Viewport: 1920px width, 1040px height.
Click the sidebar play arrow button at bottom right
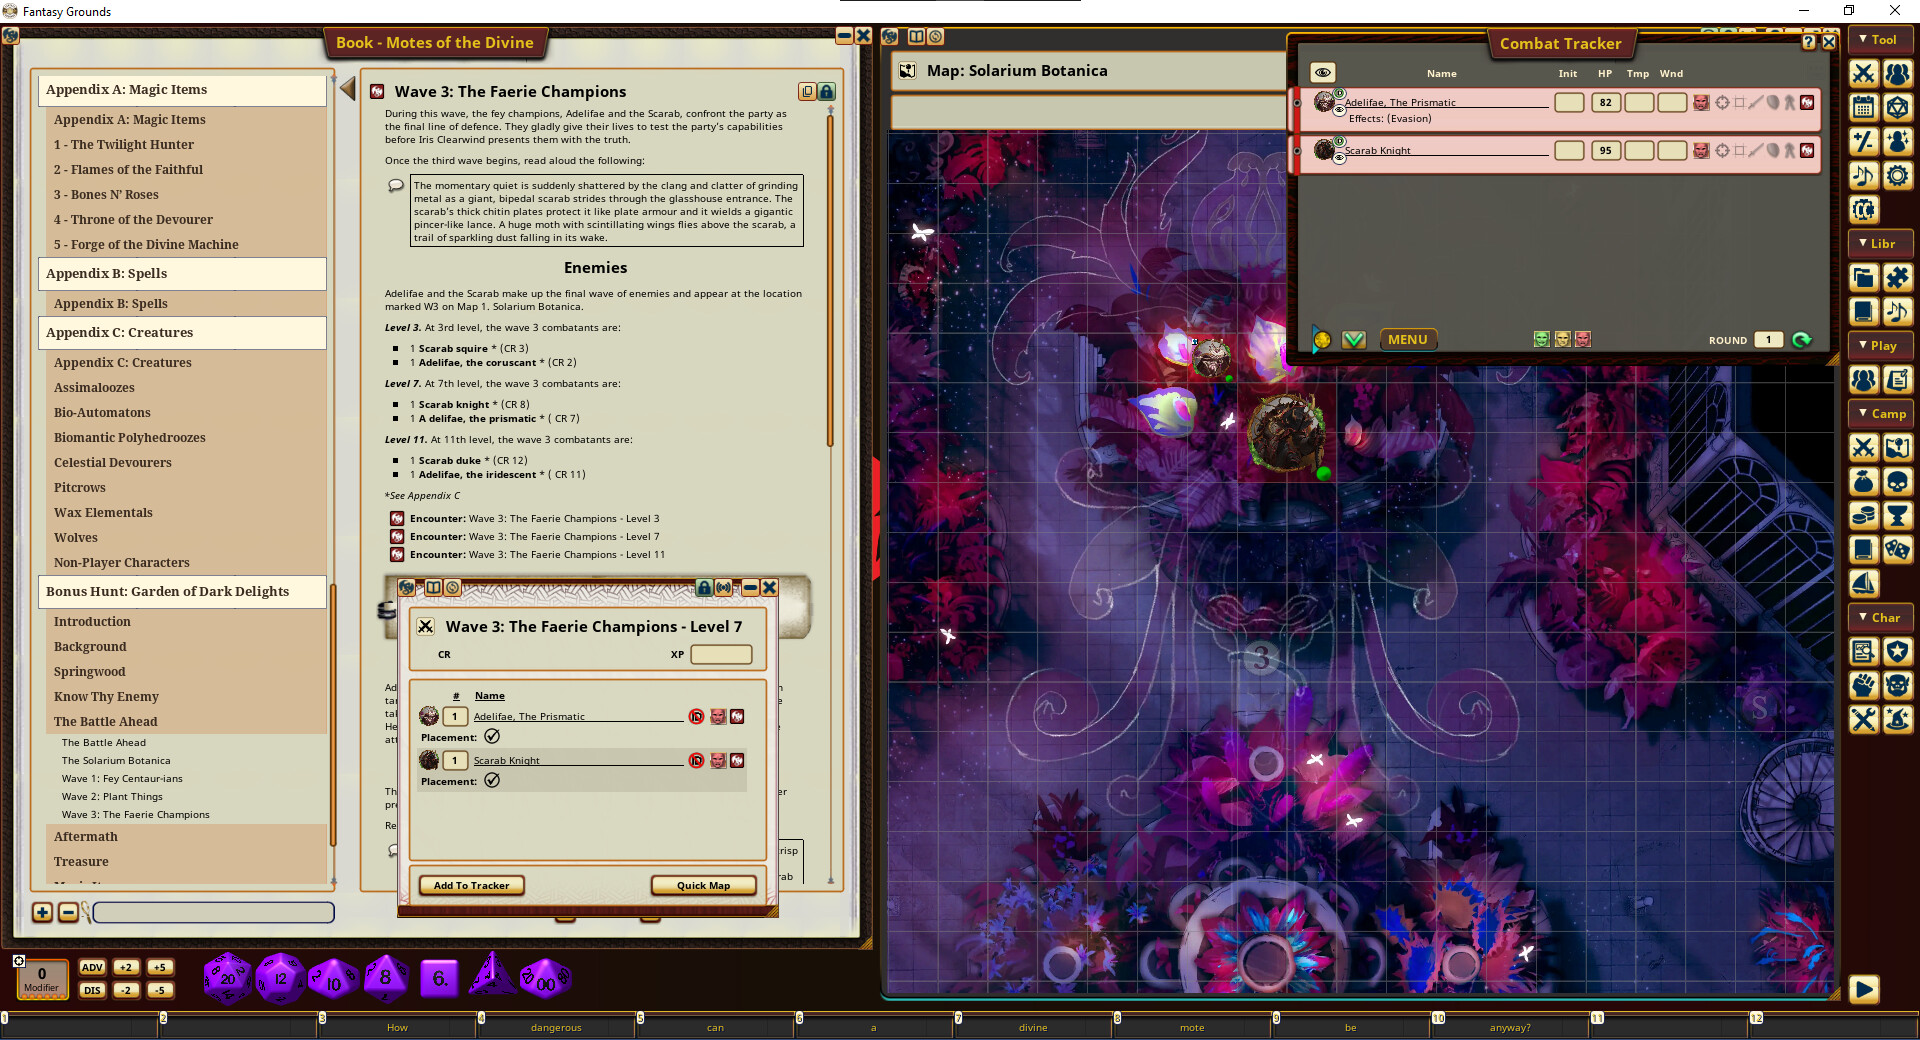pyautogui.click(x=1863, y=989)
